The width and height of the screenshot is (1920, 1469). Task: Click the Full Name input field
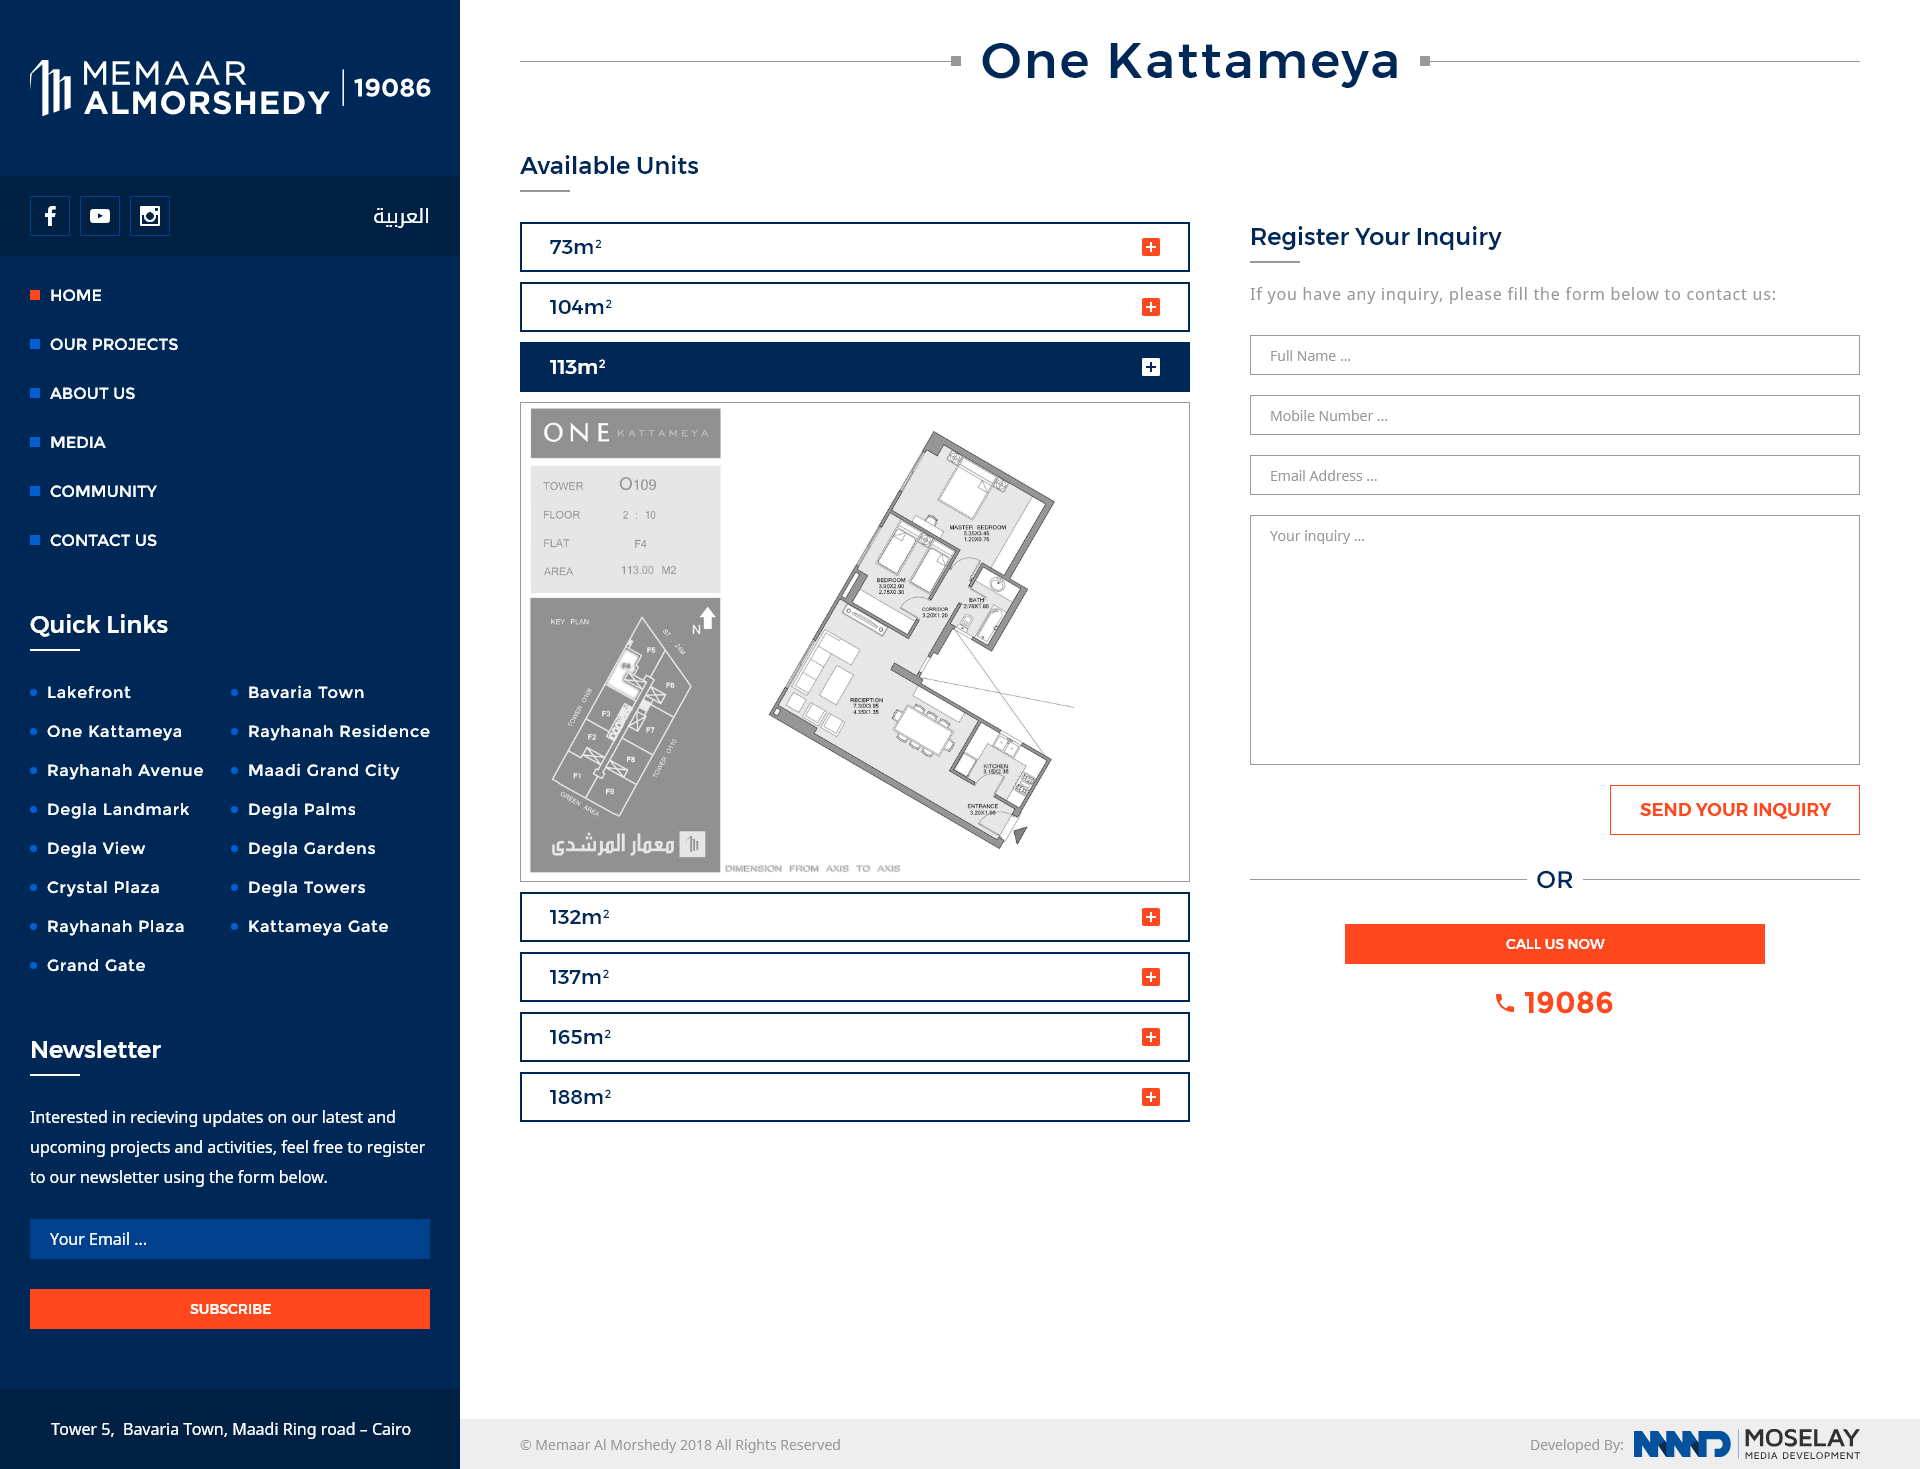click(x=1555, y=355)
